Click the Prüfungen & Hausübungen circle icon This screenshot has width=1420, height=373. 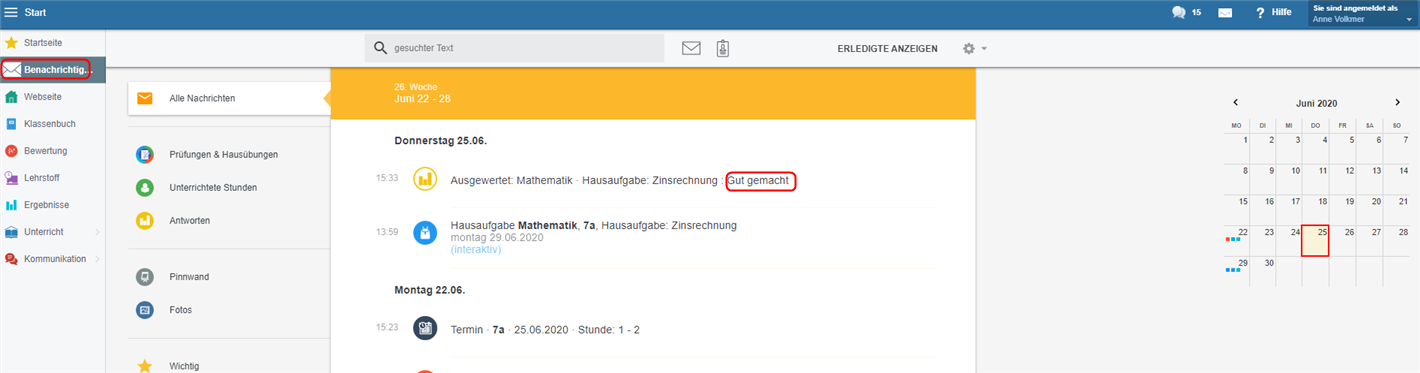(145, 154)
